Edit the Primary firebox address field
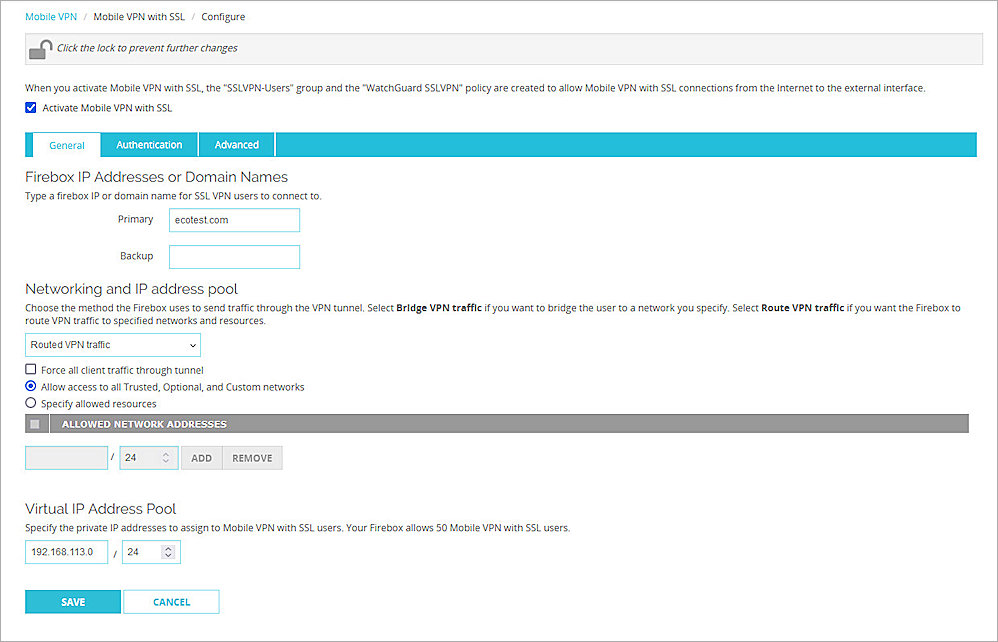 (234, 219)
